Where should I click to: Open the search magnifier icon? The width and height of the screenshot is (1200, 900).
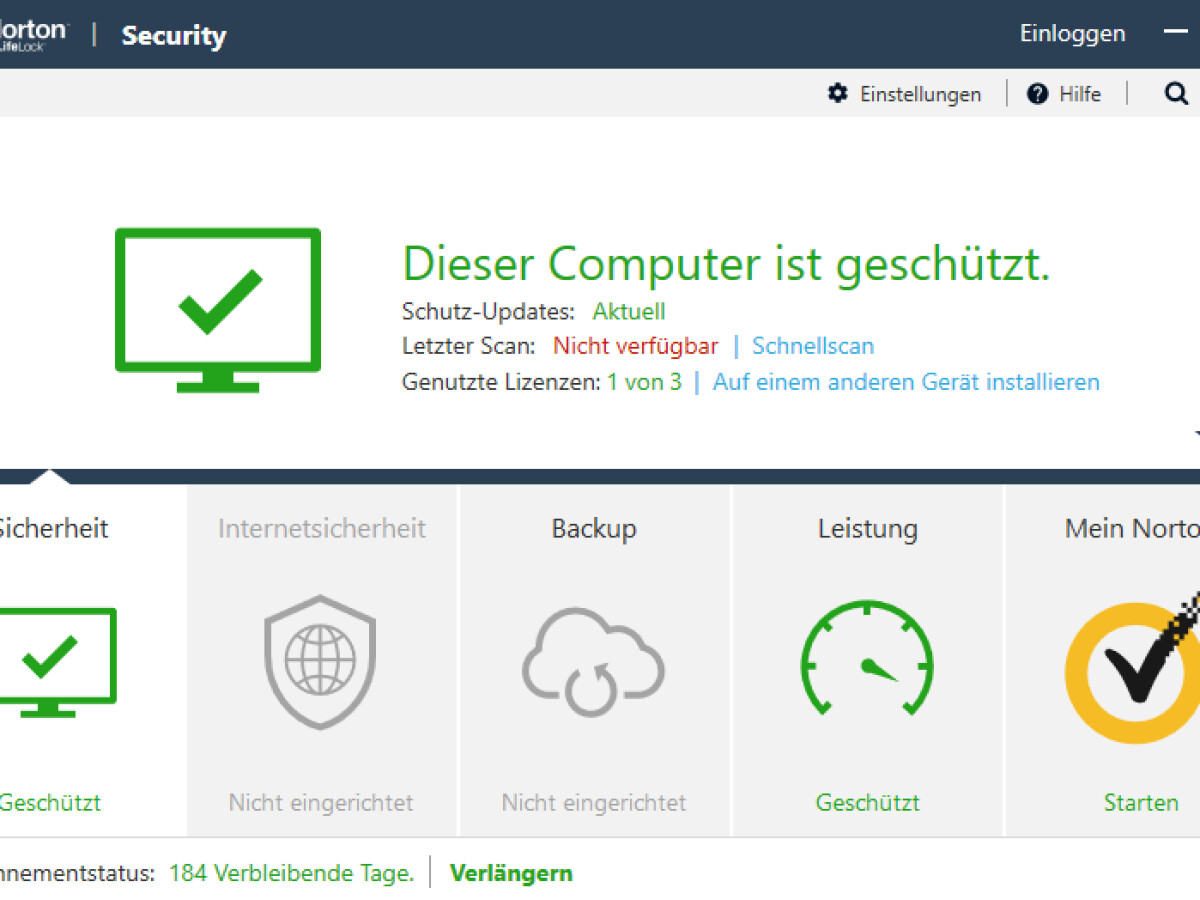[x=1175, y=93]
